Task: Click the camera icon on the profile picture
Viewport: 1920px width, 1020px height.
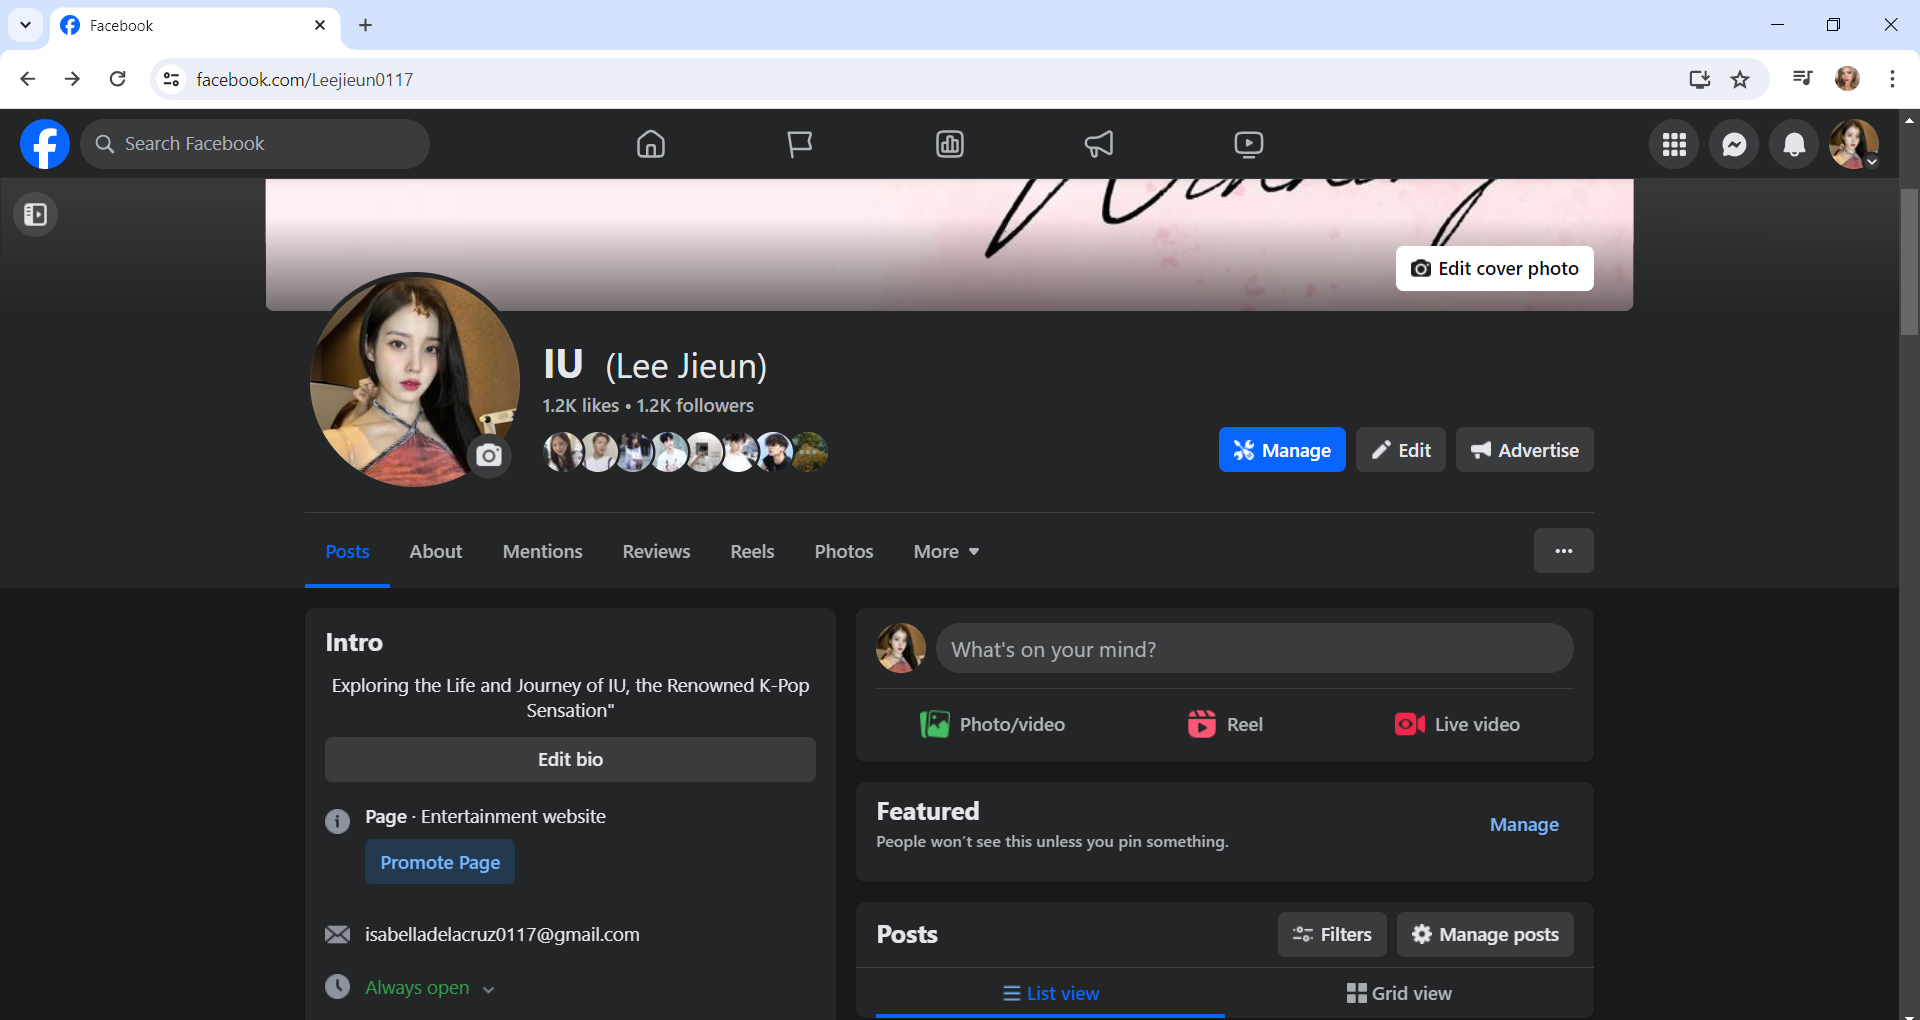Action: pyautogui.click(x=489, y=456)
